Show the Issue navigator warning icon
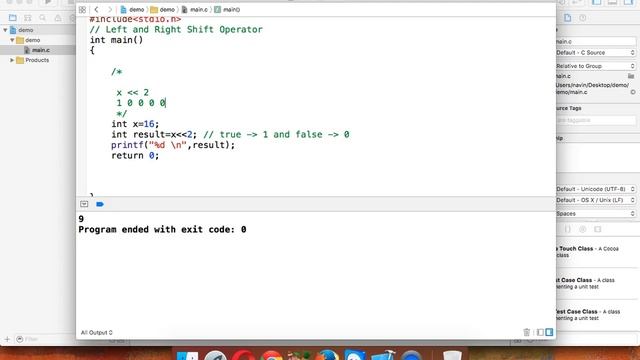The image size is (640, 360). tap(58, 18)
